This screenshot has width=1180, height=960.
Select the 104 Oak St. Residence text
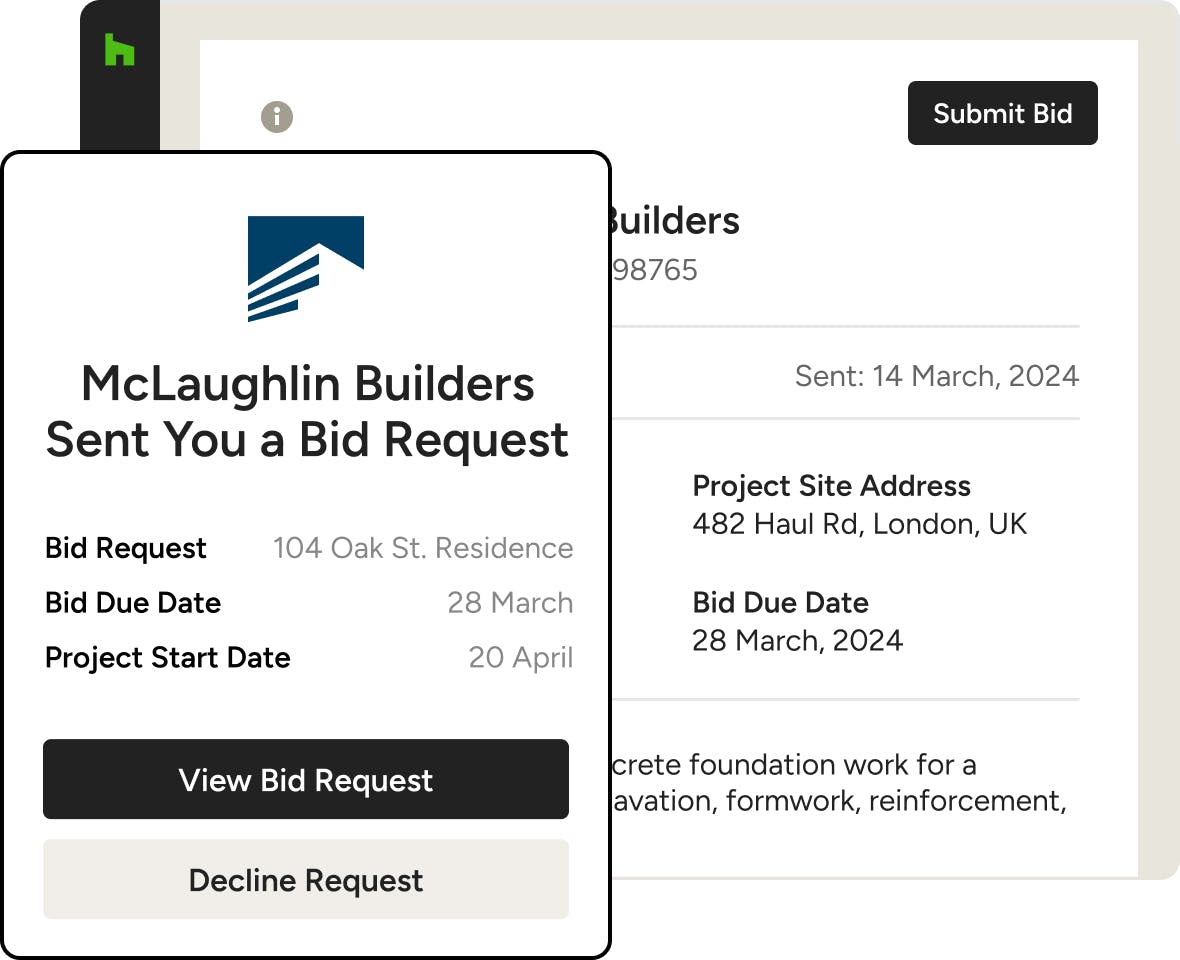point(423,548)
